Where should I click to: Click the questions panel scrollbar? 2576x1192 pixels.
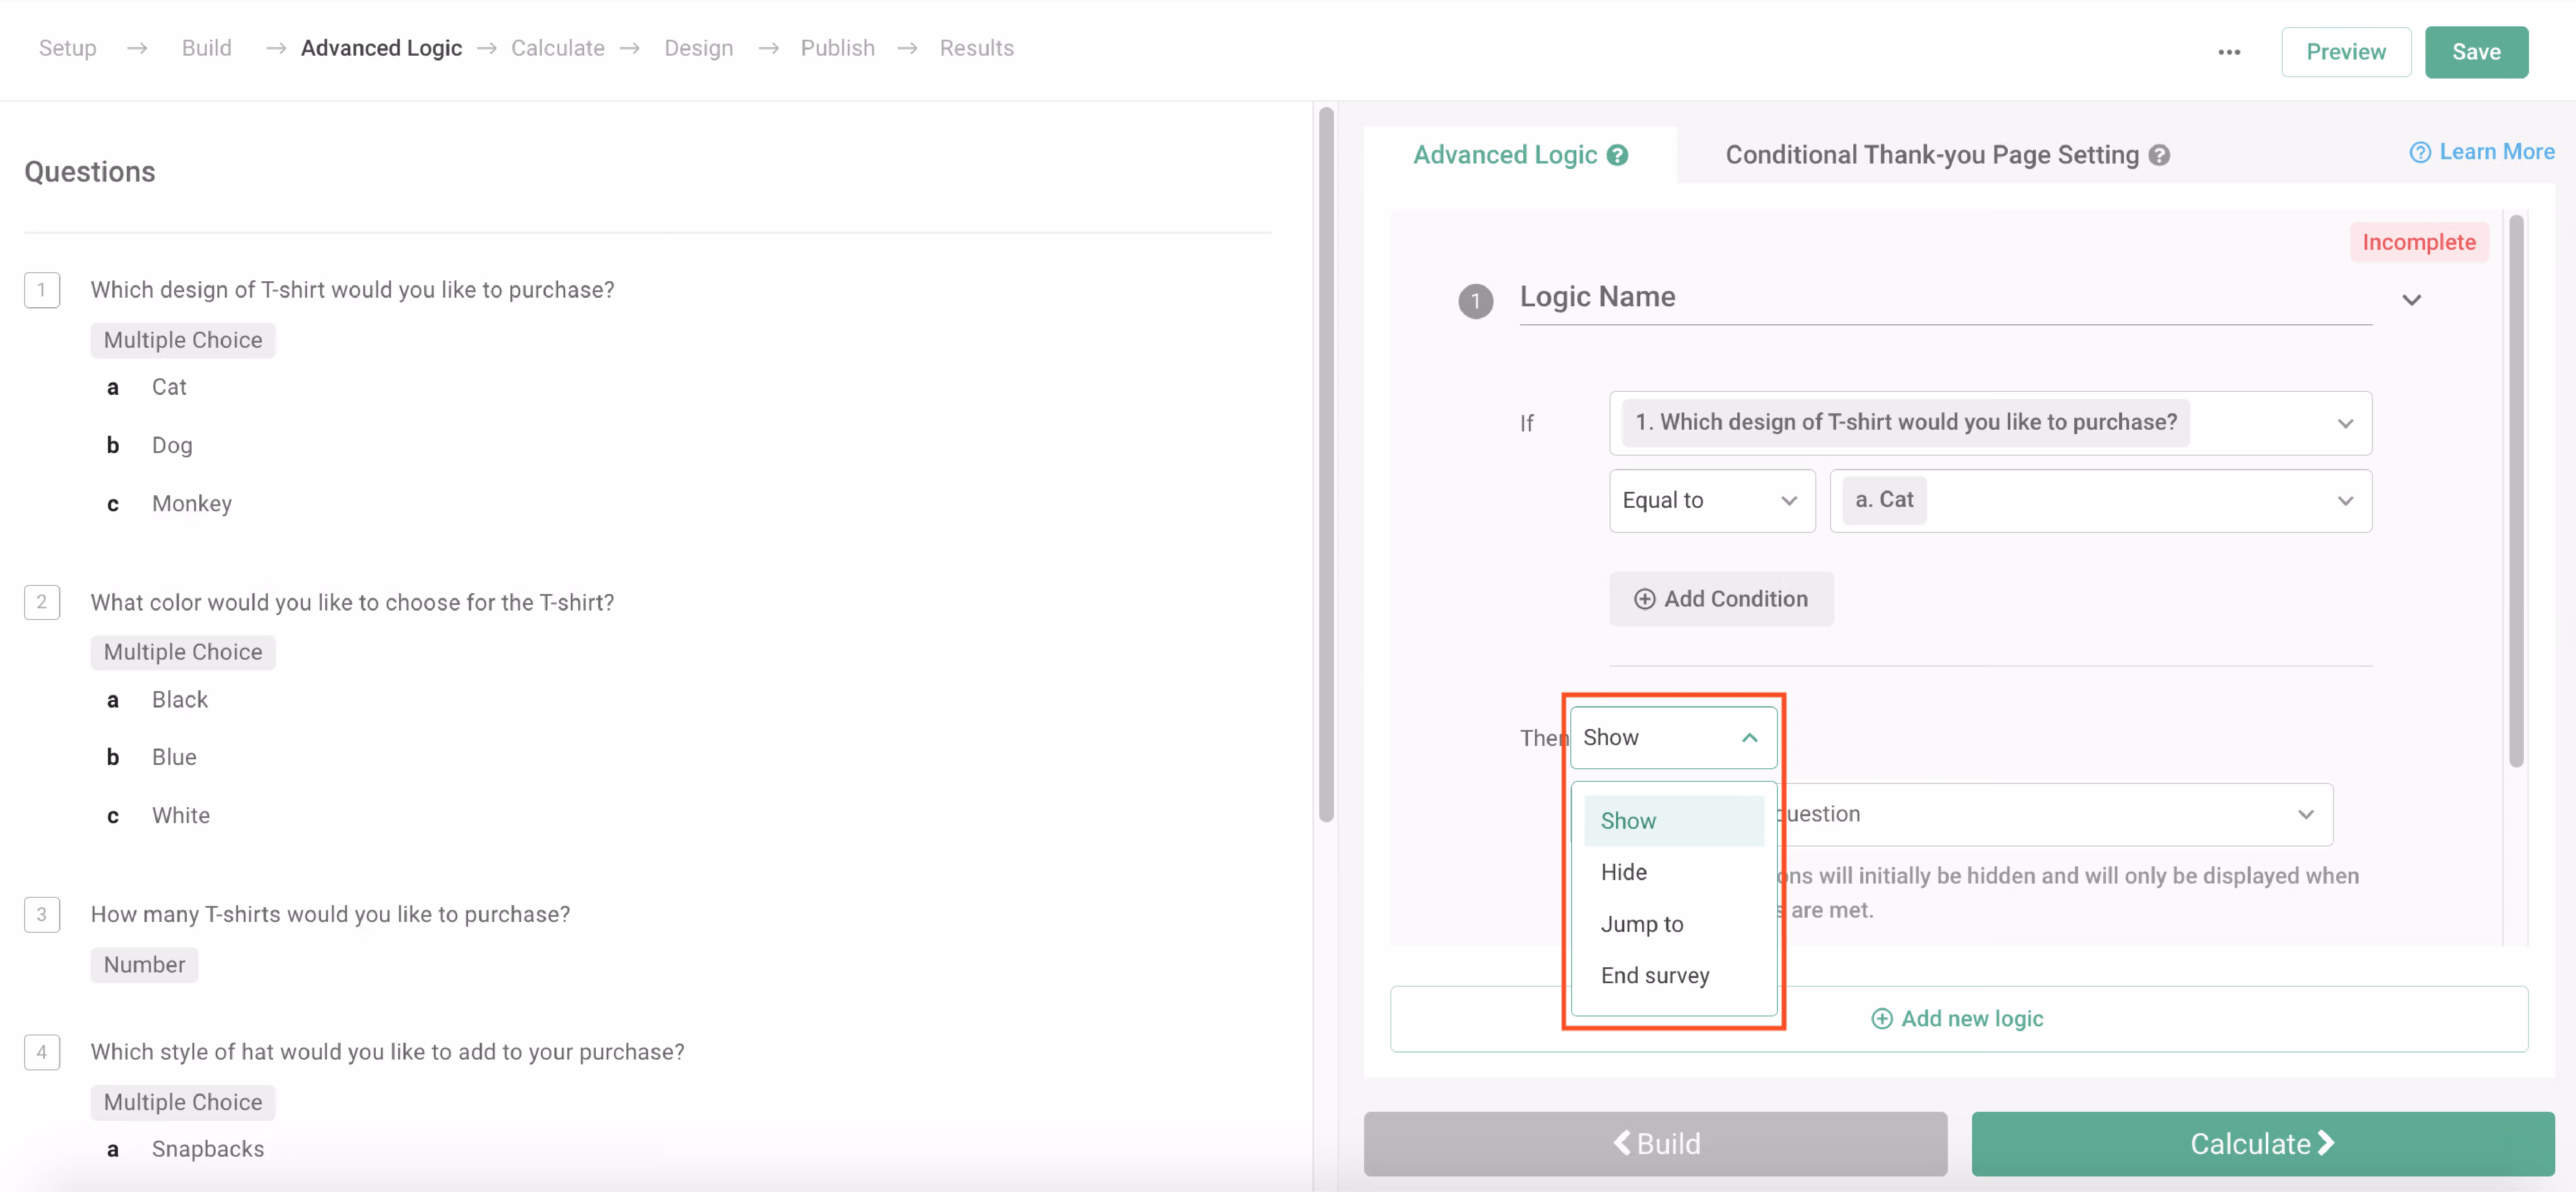1326,464
